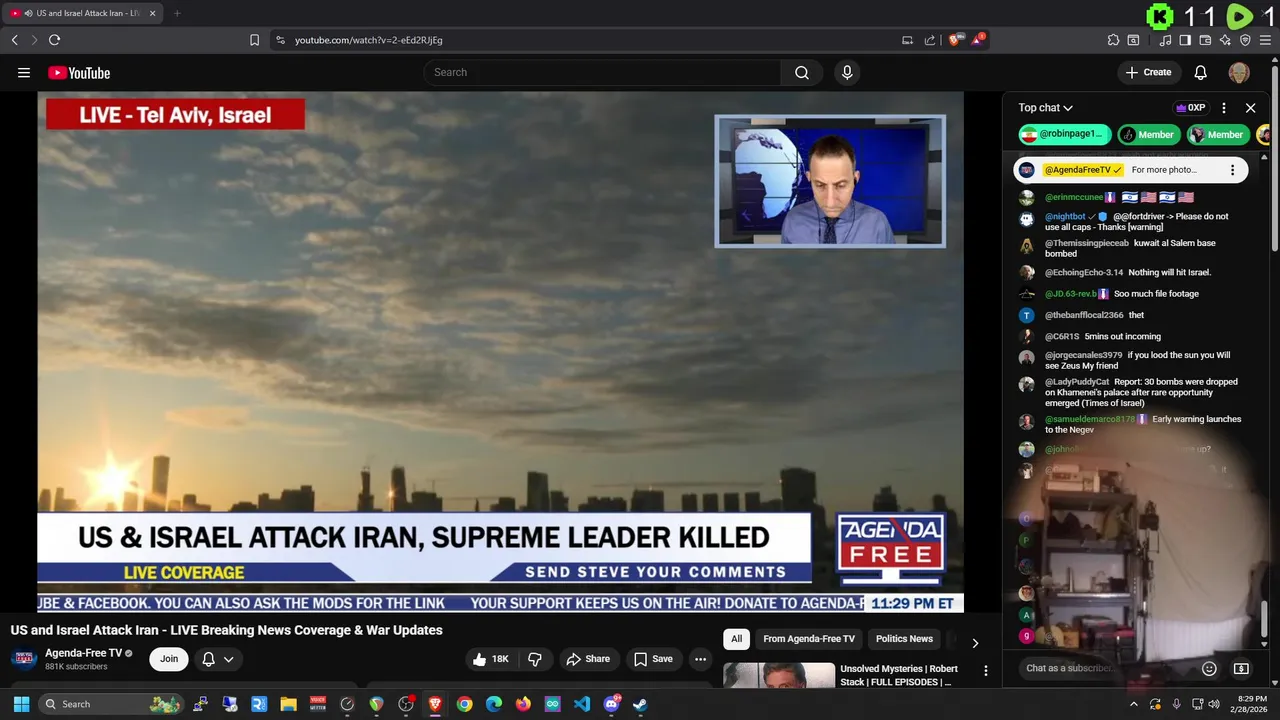The width and height of the screenshot is (1280, 720).
Task: Open pinned @AgendaFreeTV message options
Action: (x=1232, y=170)
